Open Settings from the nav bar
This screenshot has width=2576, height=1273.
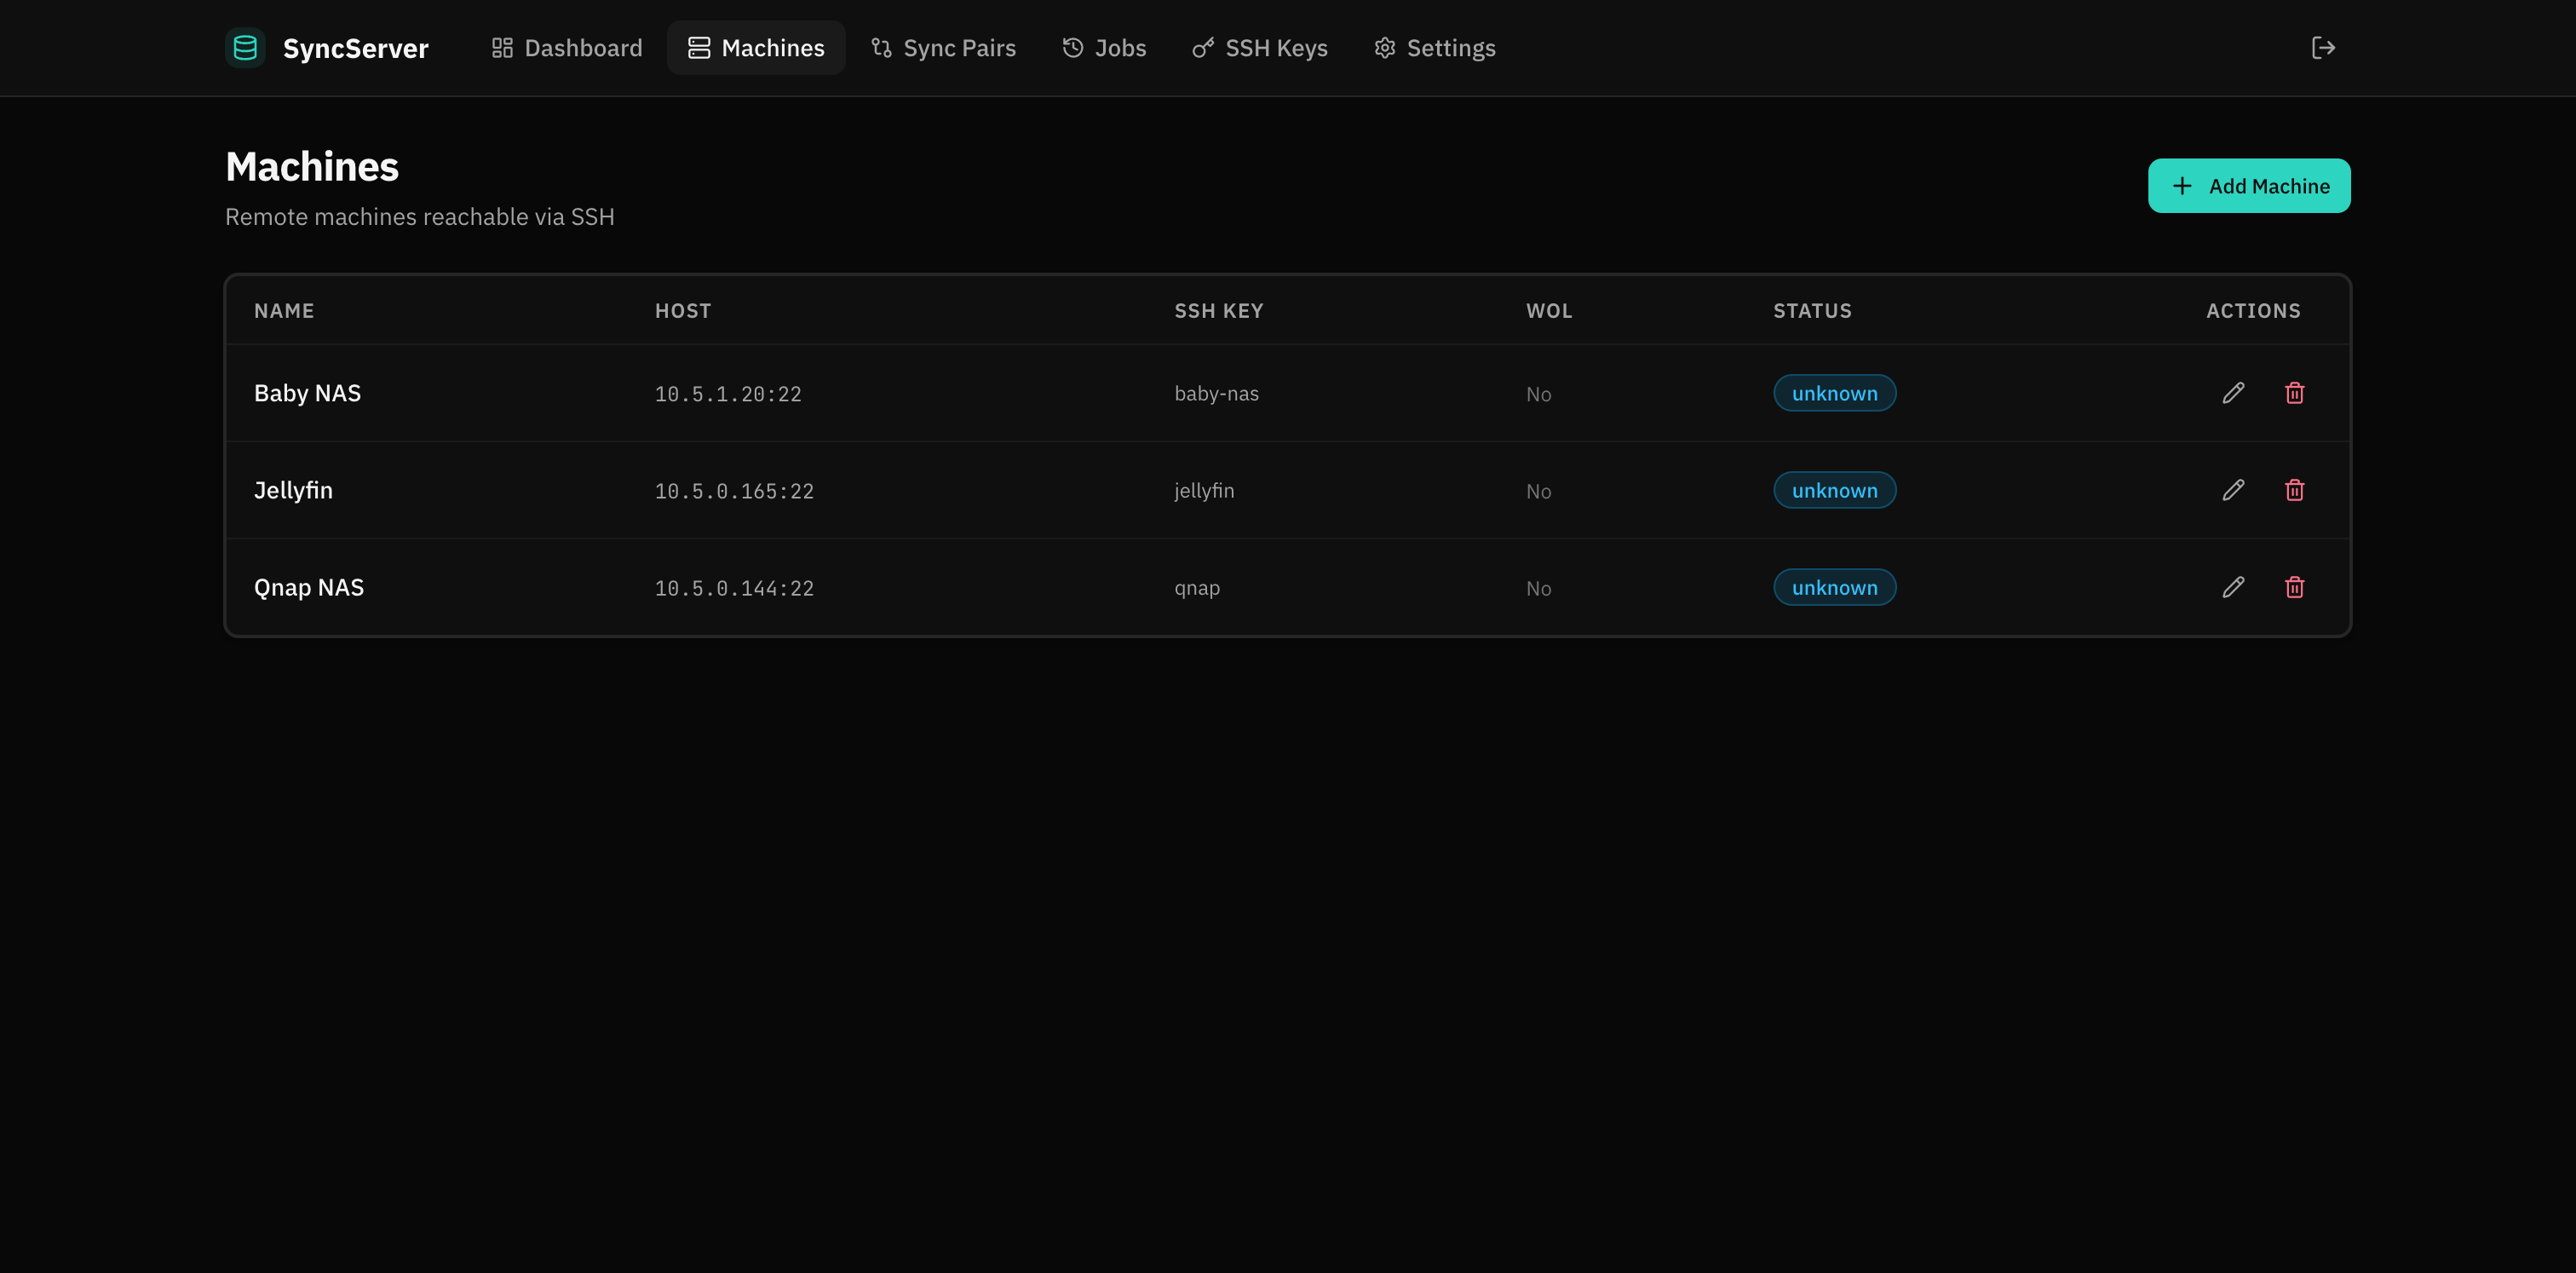click(x=1434, y=48)
